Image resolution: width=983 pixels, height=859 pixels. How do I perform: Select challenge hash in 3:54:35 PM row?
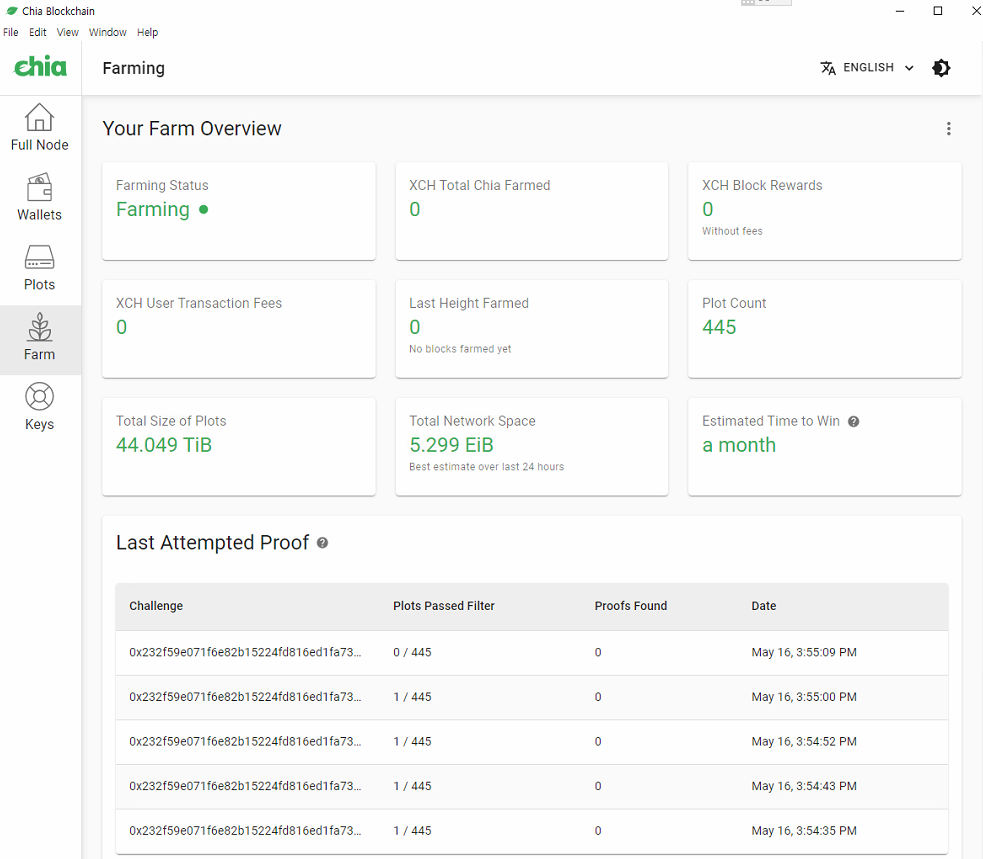(x=245, y=830)
